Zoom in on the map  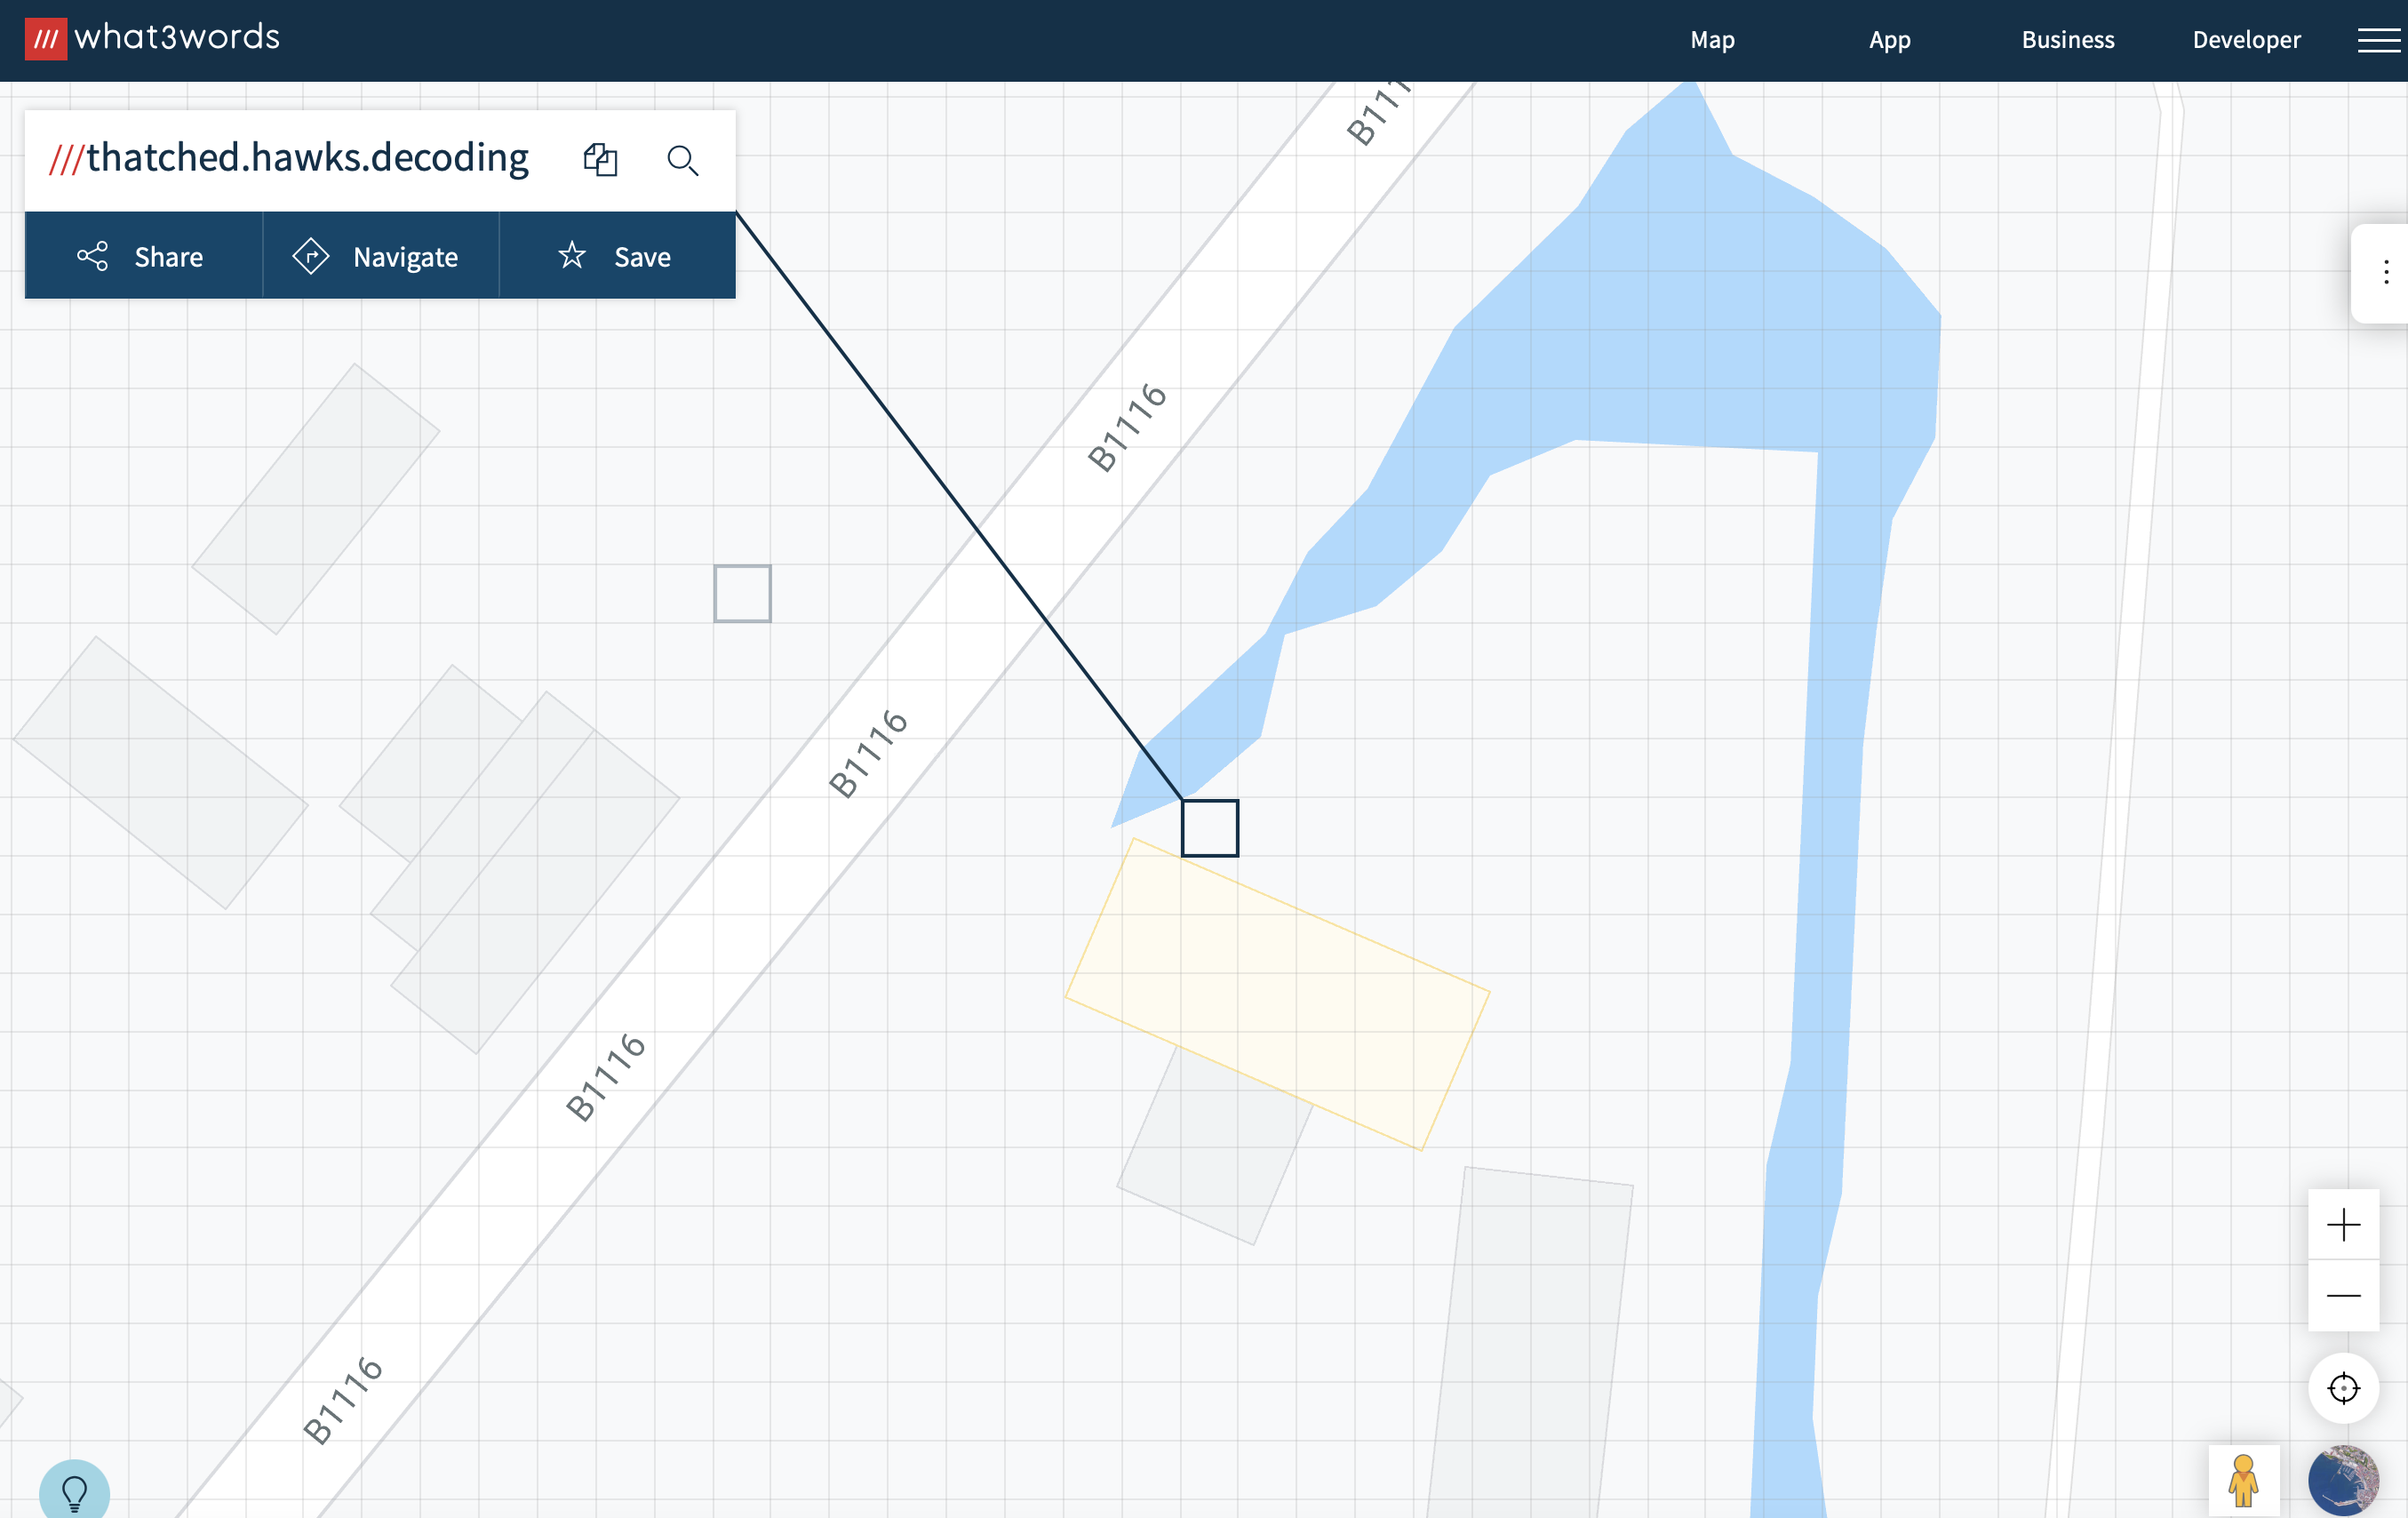(2343, 1224)
